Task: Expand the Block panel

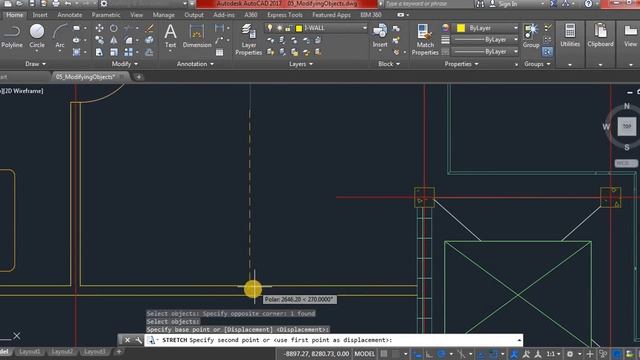Action: [x=389, y=64]
